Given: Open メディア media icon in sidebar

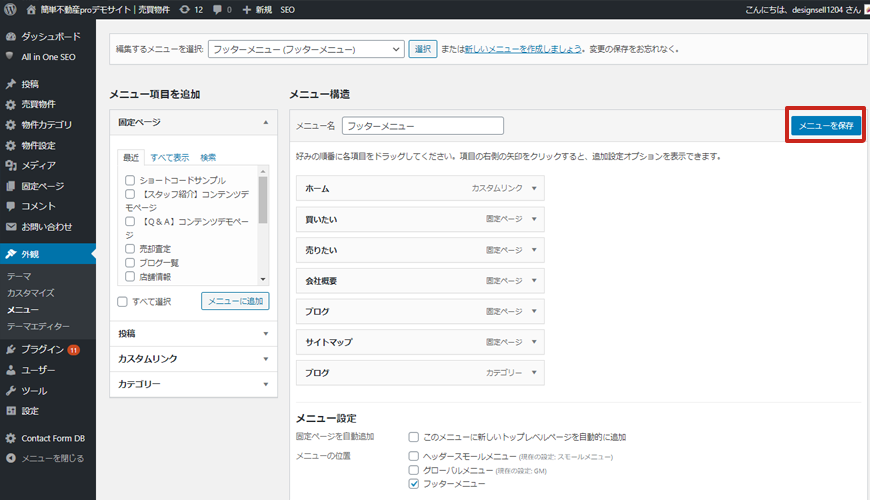Looking at the screenshot, I should (11, 165).
